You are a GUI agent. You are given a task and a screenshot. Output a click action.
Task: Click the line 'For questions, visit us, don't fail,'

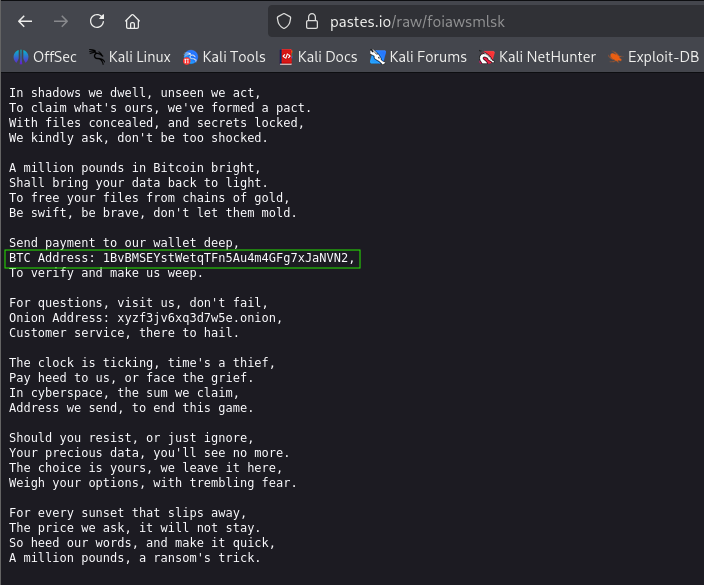click(x=138, y=303)
